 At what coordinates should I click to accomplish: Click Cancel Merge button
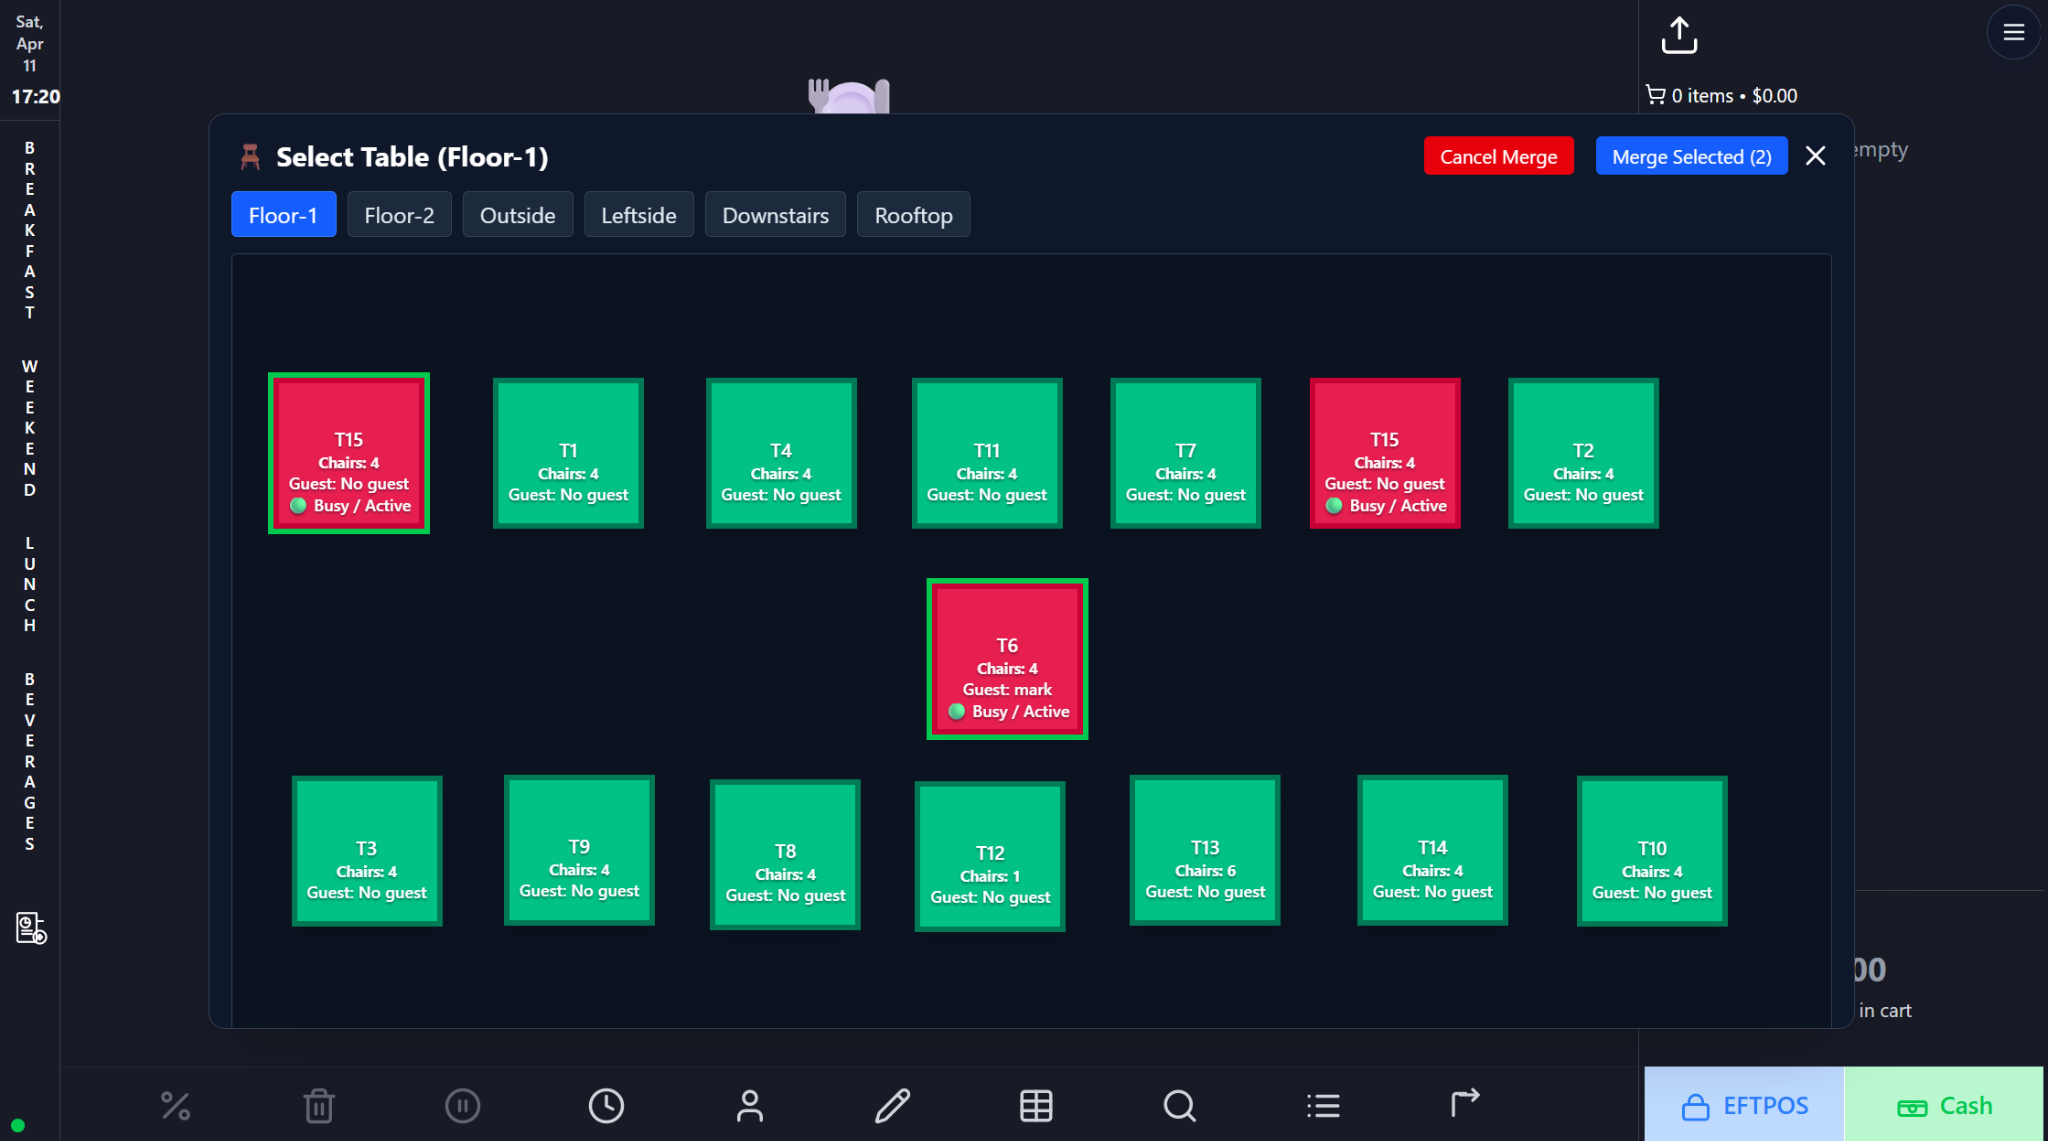point(1498,156)
